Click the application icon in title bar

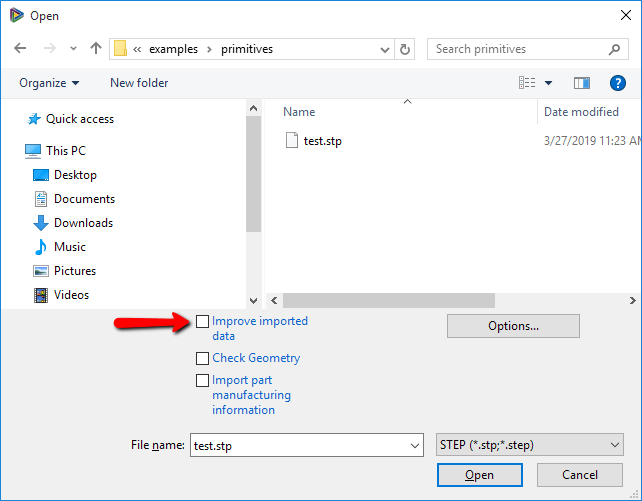click(17, 16)
